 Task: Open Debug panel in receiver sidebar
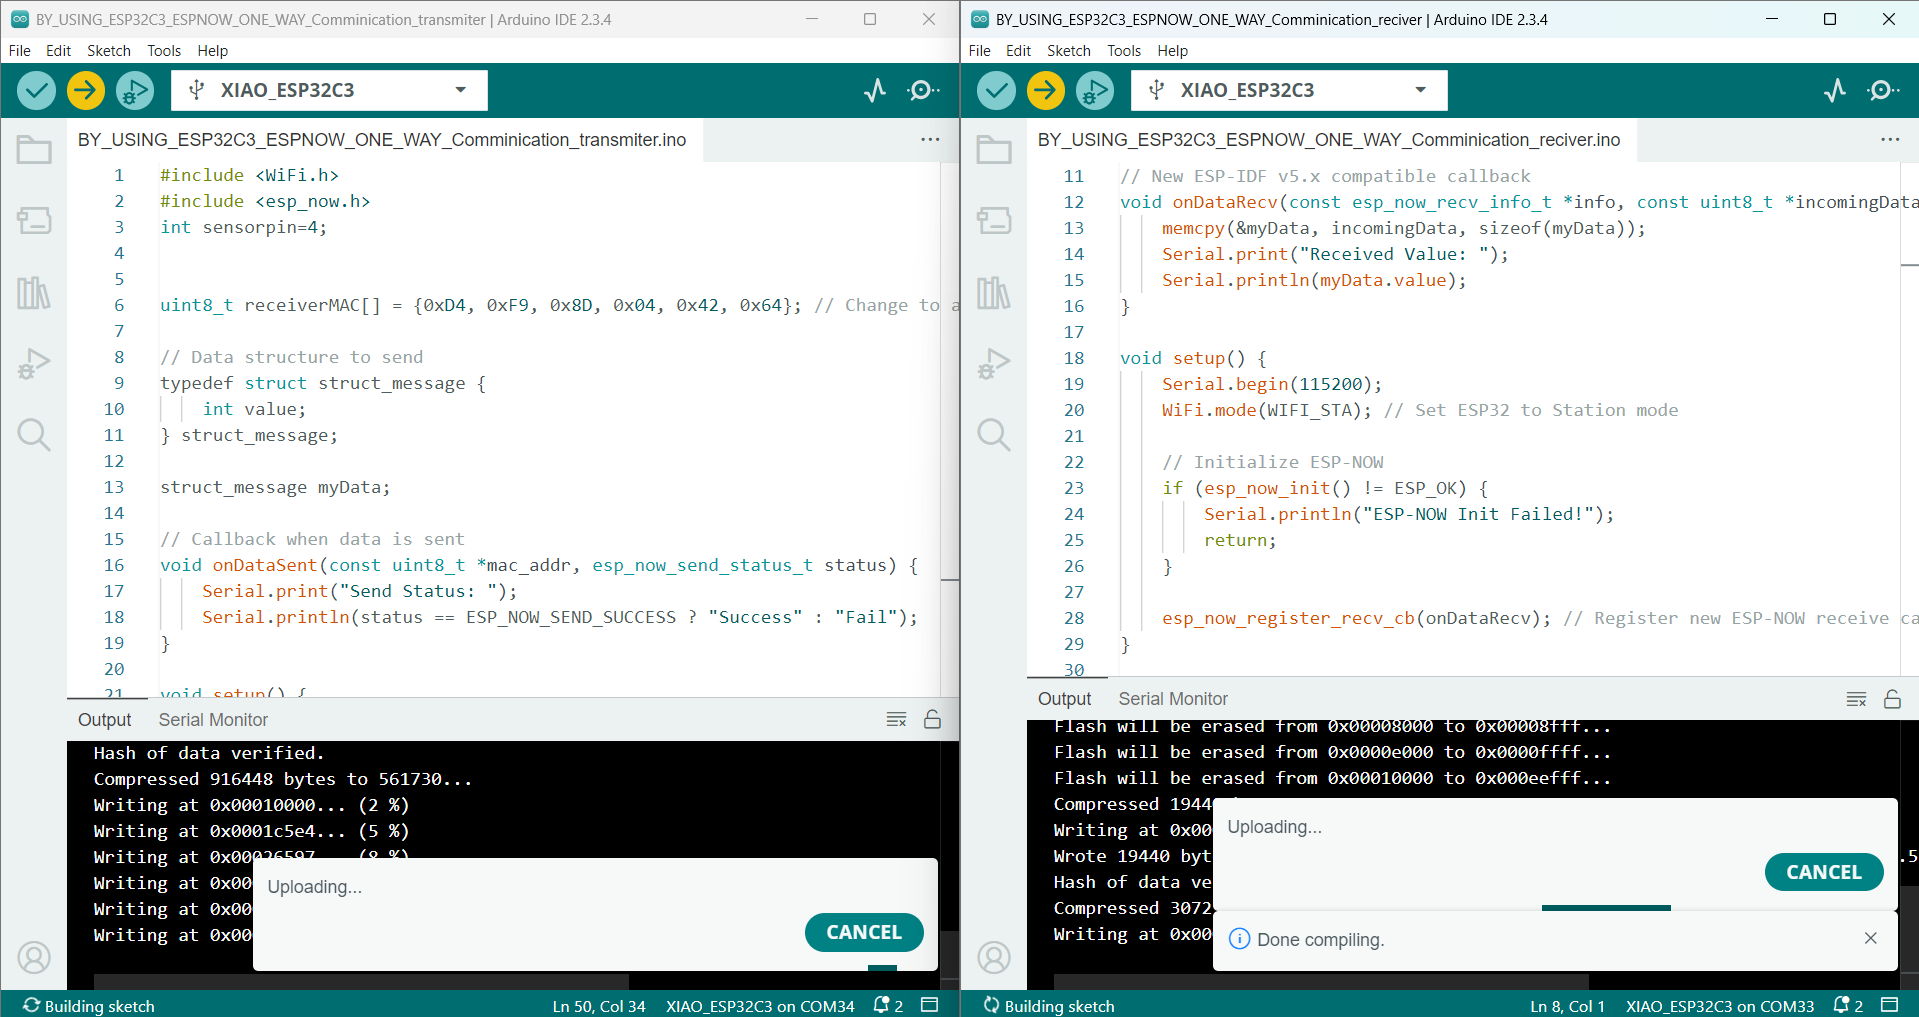(994, 364)
